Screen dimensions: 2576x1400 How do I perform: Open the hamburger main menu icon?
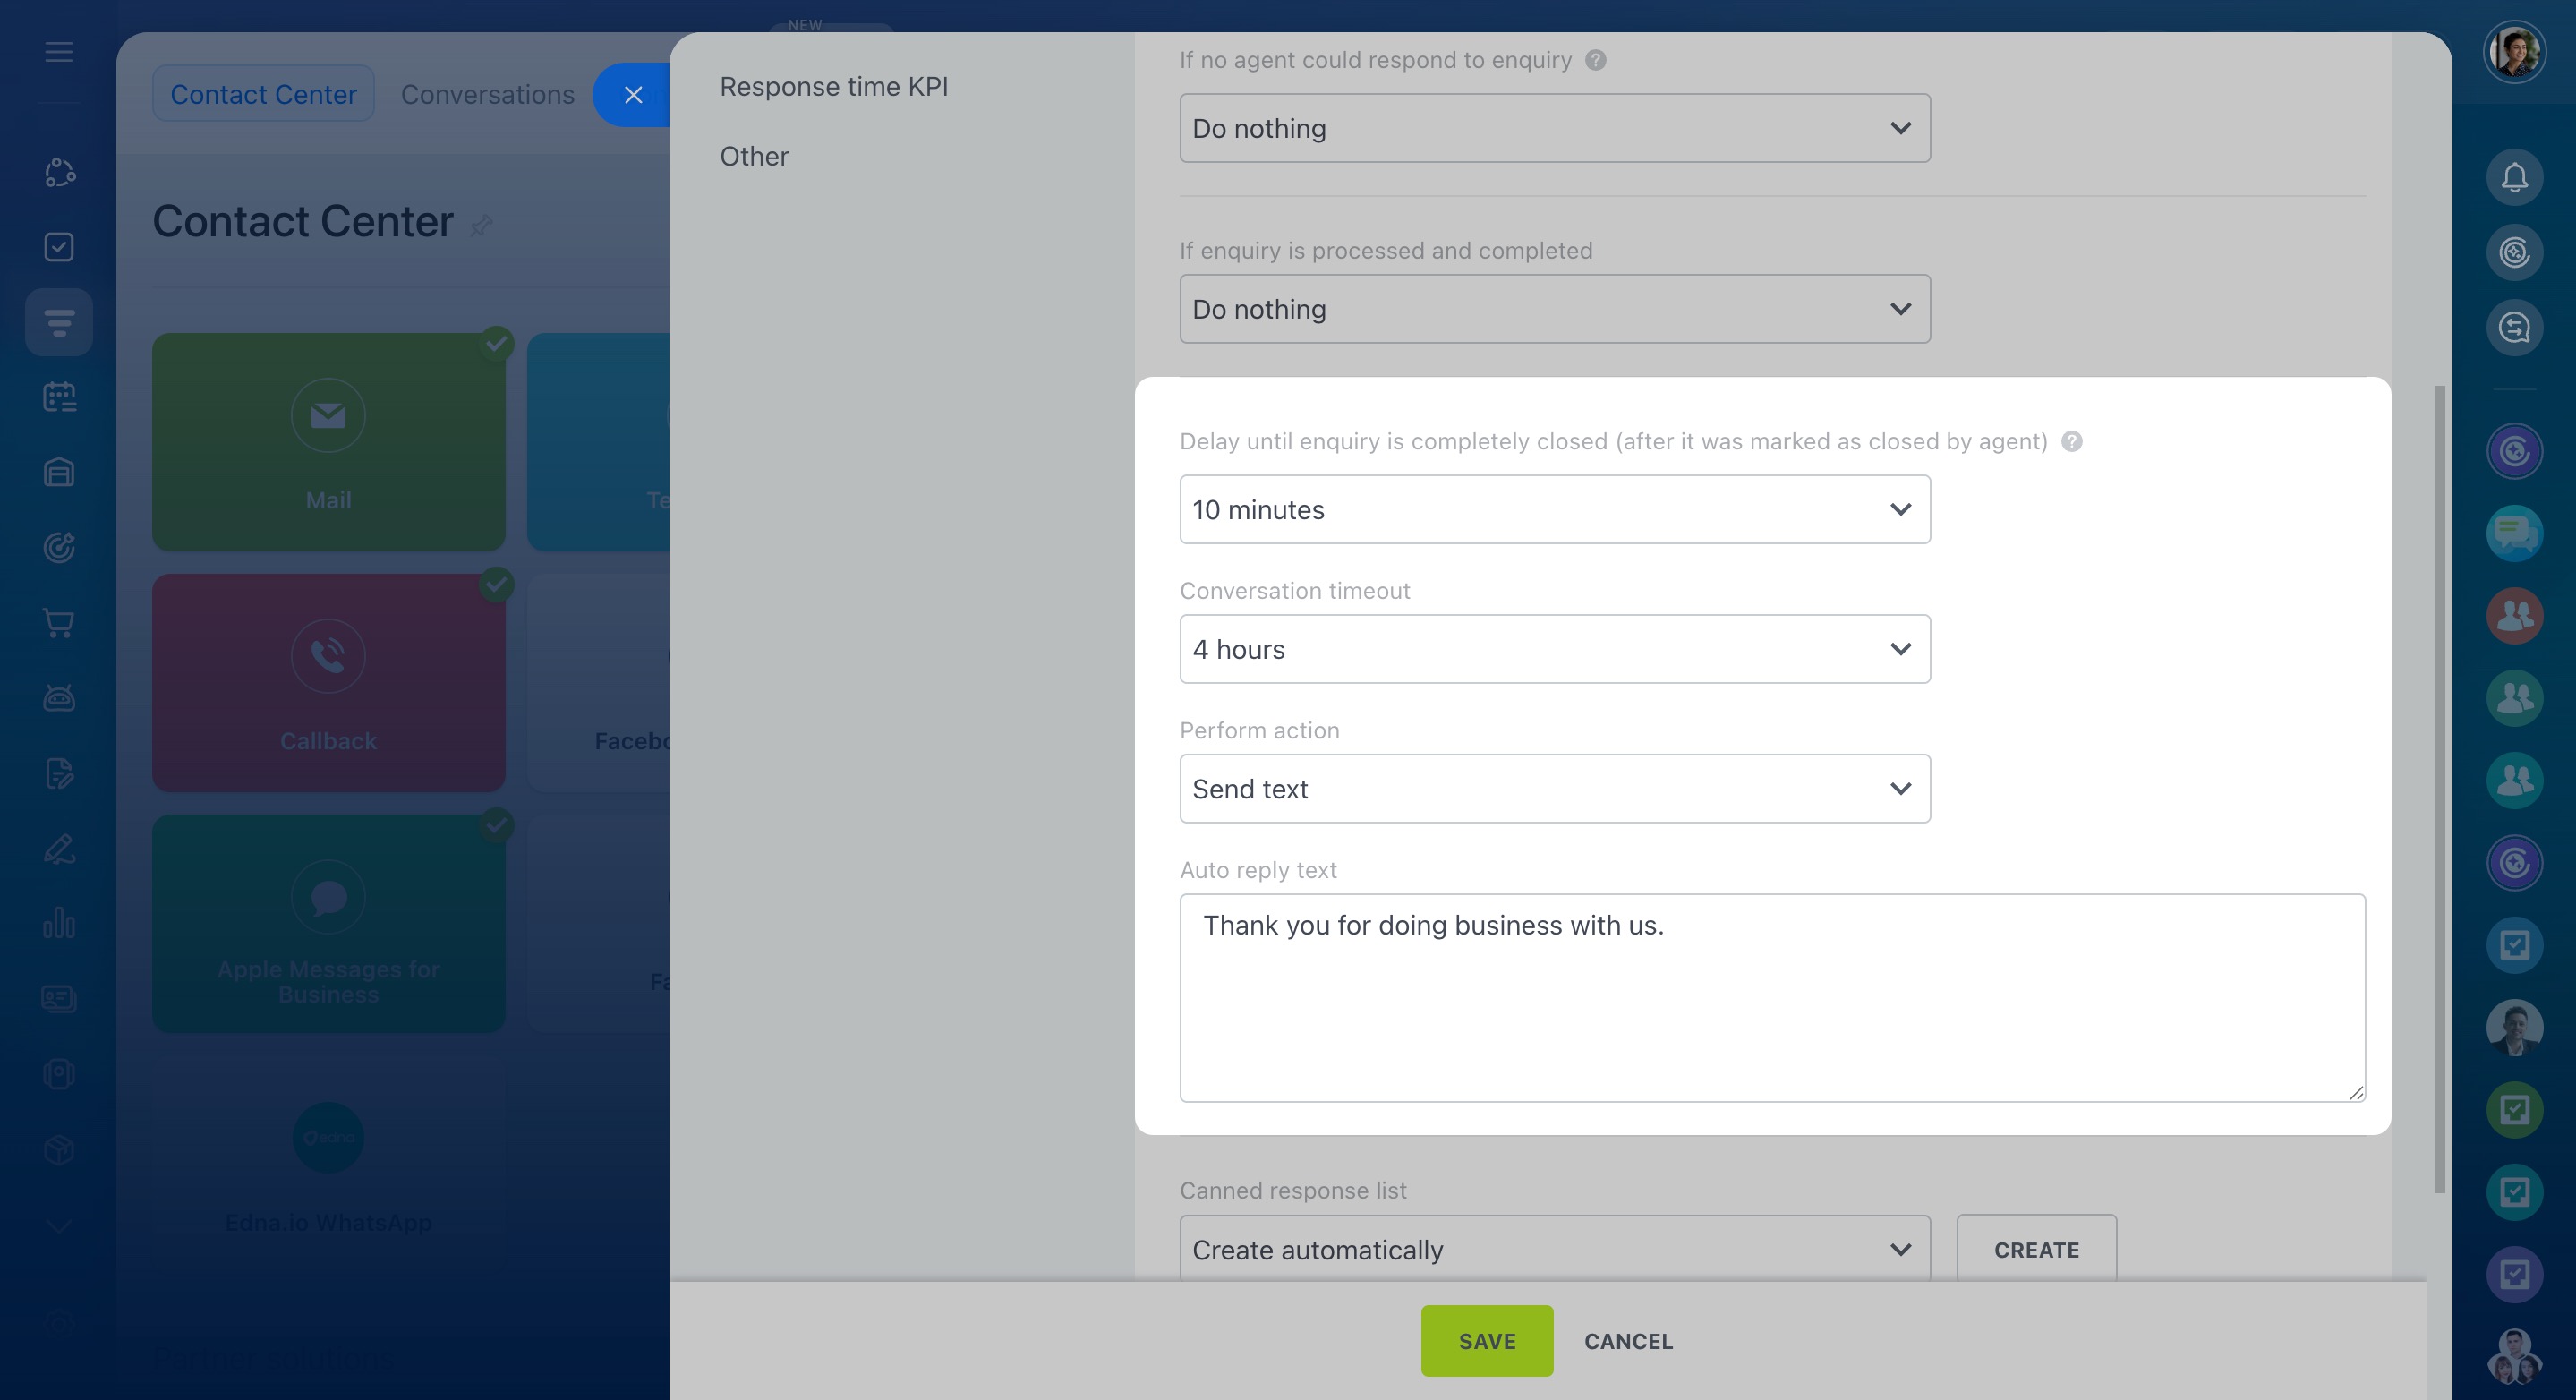point(59,52)
